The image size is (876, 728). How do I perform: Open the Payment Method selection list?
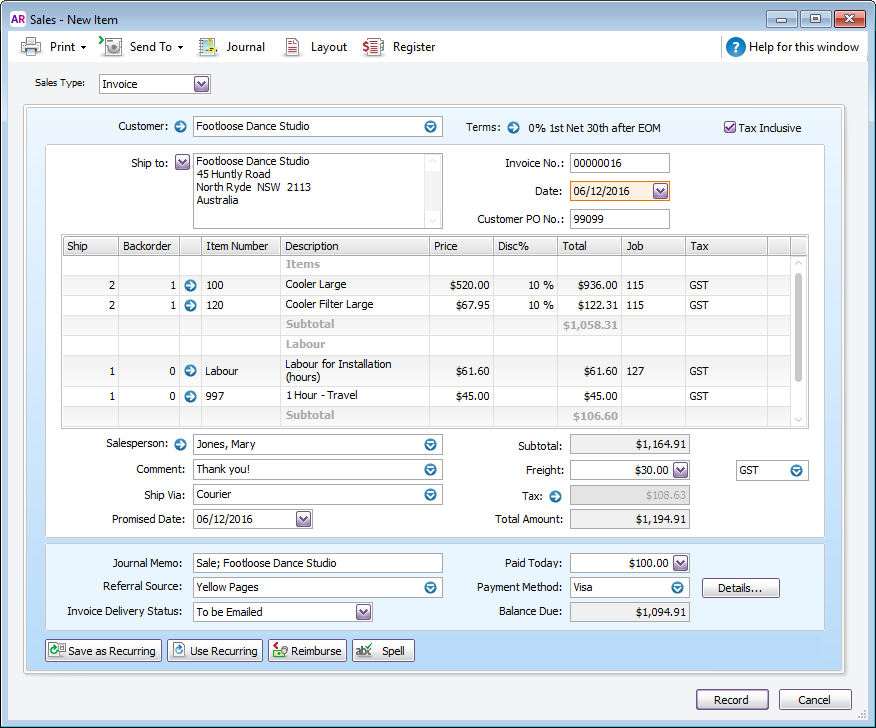pyautogui.click(x=677, y=587)
